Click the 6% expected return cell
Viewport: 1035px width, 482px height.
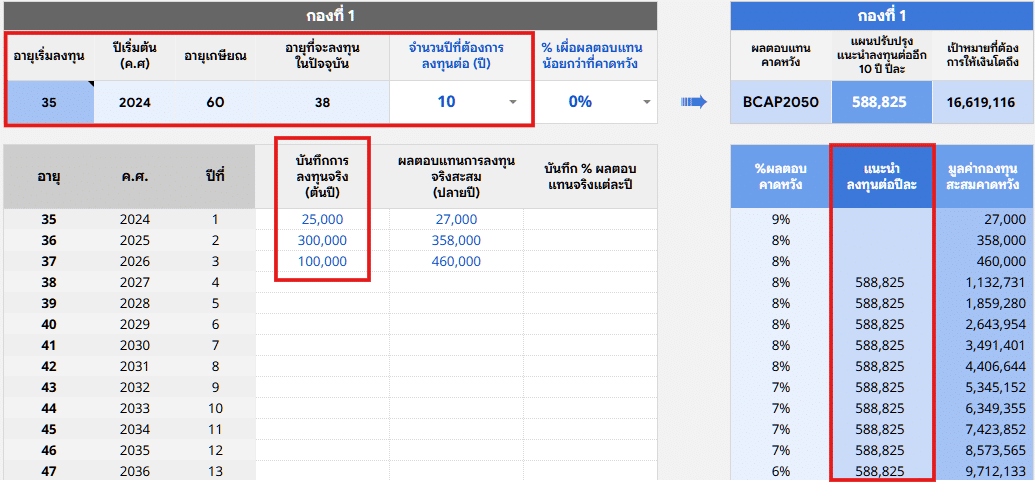point(781,471)
